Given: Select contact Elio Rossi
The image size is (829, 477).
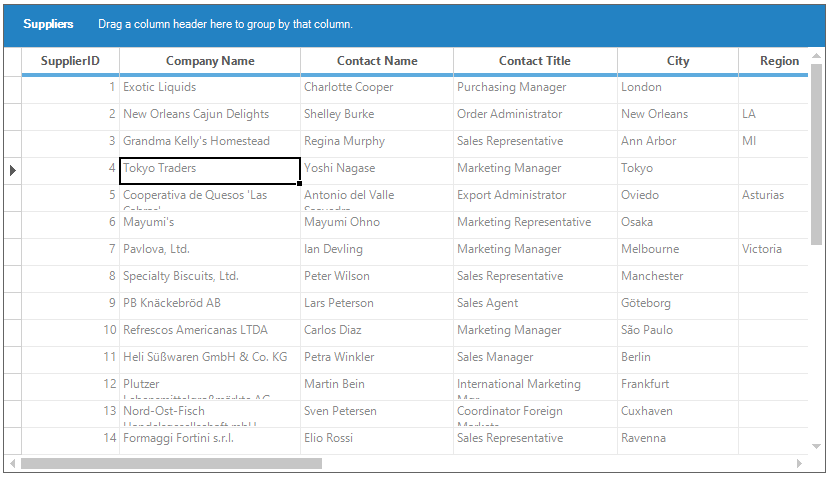Looking at the screenshot, I should pos(377,441).
